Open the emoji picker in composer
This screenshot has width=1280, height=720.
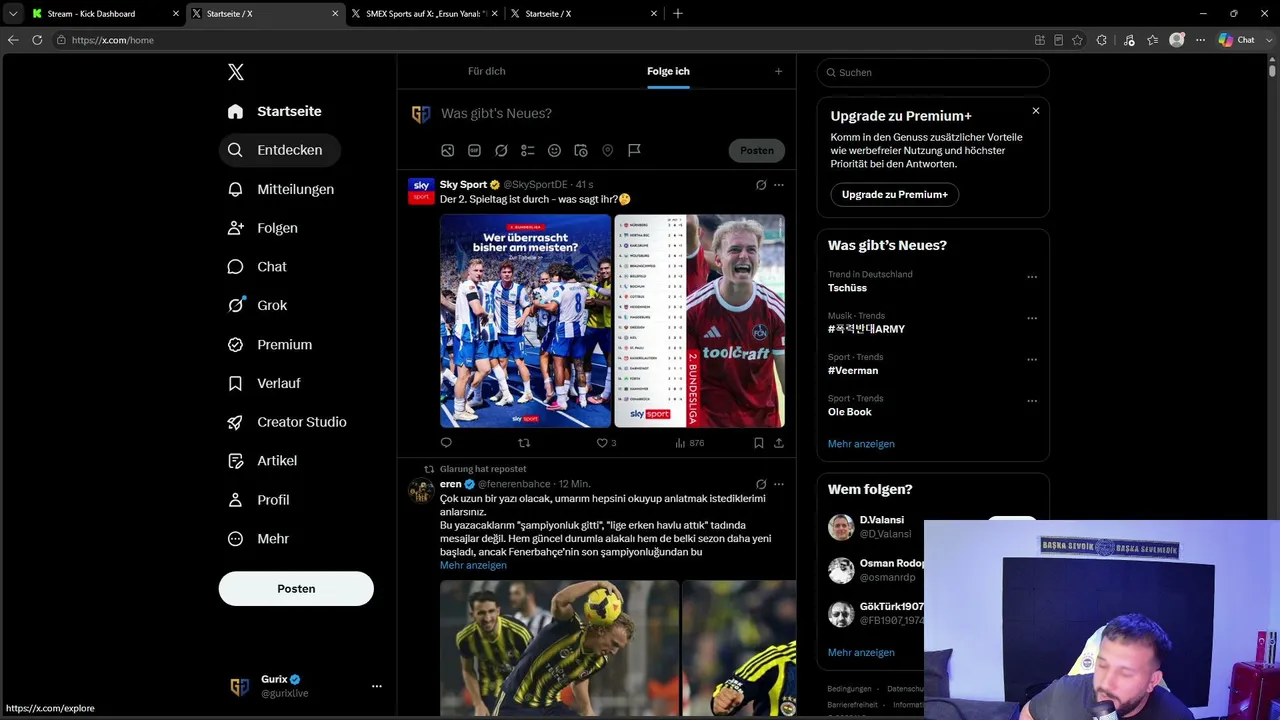point(554,150)
